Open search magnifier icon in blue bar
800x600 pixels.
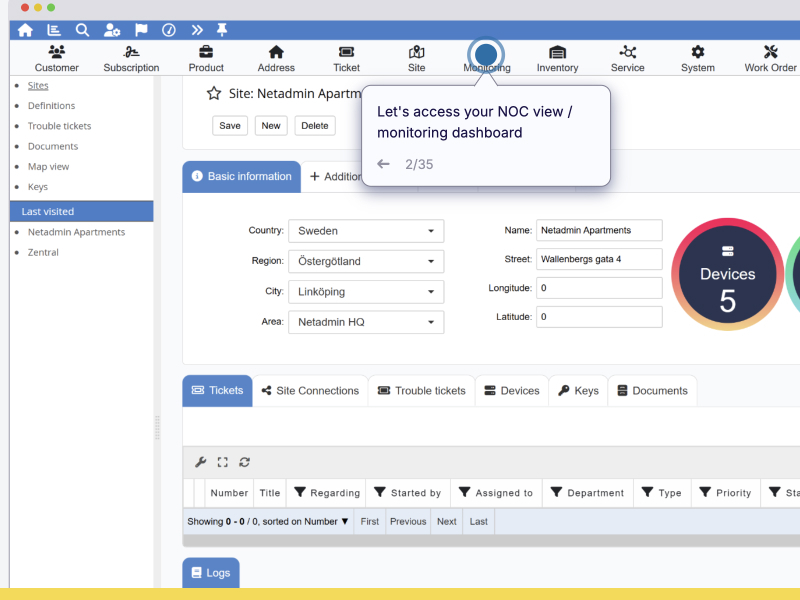pyautogui.click(x=82, y=30)
